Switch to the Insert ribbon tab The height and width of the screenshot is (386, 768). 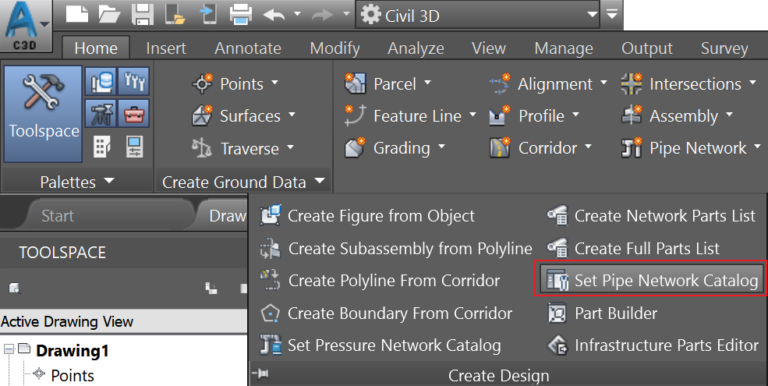click(166, 48)
